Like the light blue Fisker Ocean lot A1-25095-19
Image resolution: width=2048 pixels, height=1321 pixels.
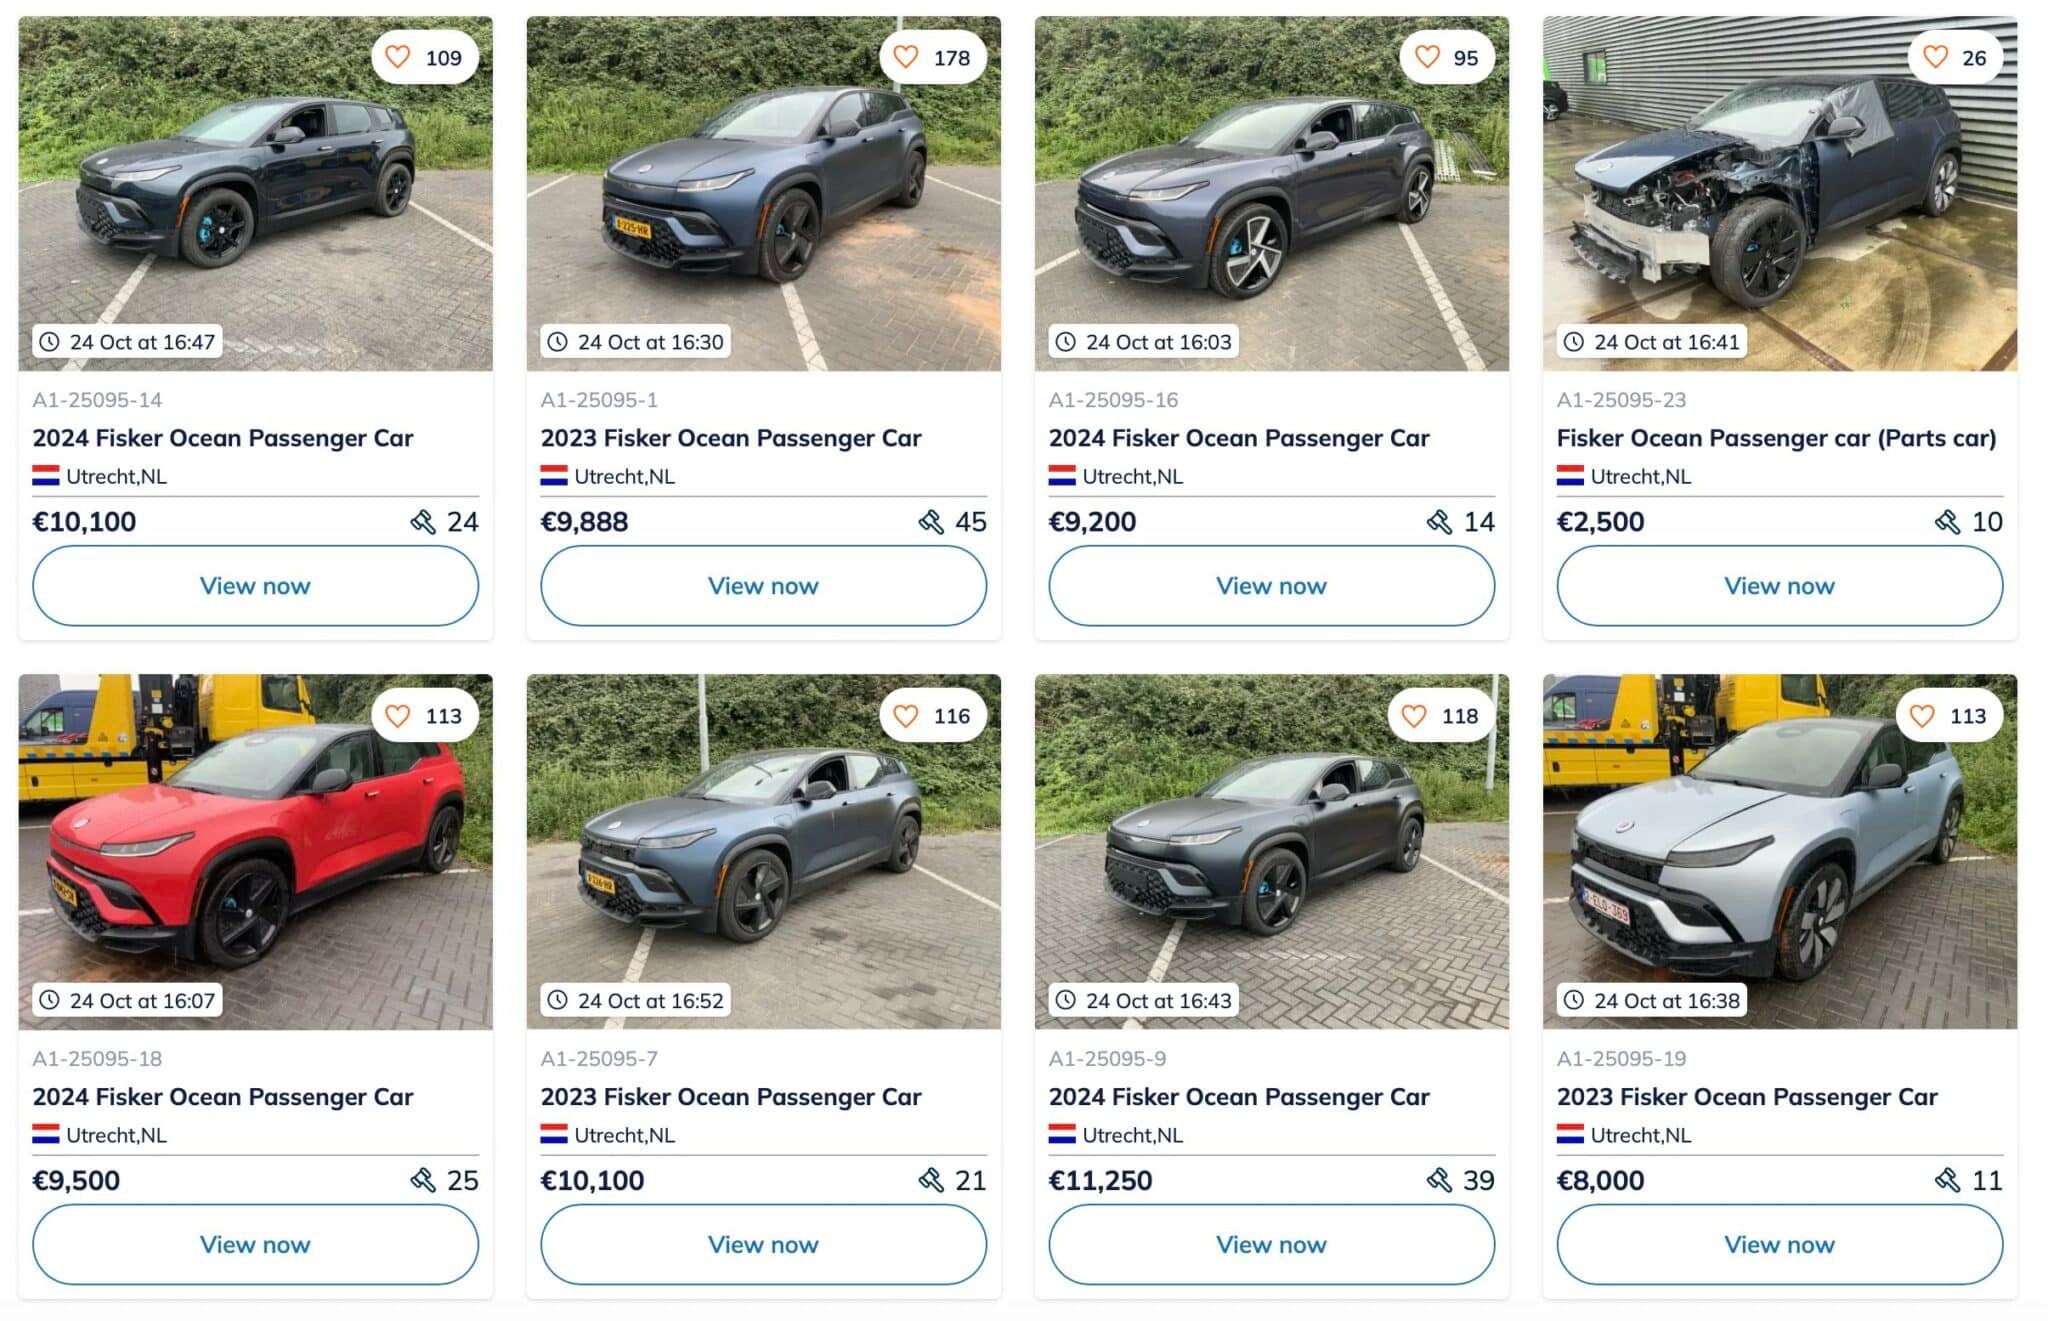1922,716
